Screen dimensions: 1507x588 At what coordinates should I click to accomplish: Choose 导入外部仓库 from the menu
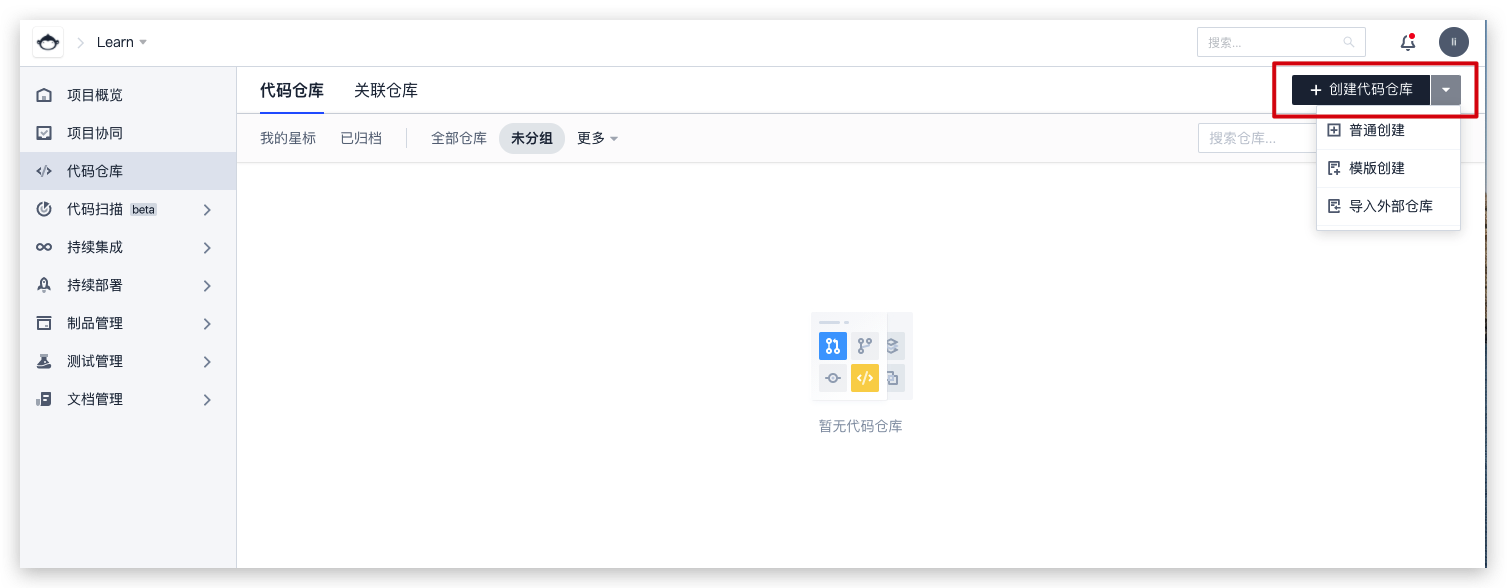pyautogui.click(x=1388, y=206)
